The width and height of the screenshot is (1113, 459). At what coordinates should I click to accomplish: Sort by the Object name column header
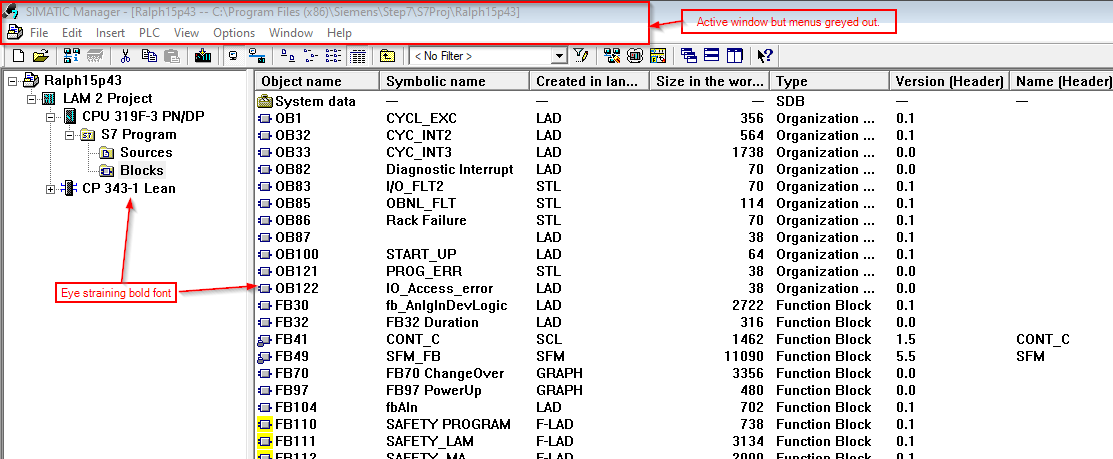317,82
